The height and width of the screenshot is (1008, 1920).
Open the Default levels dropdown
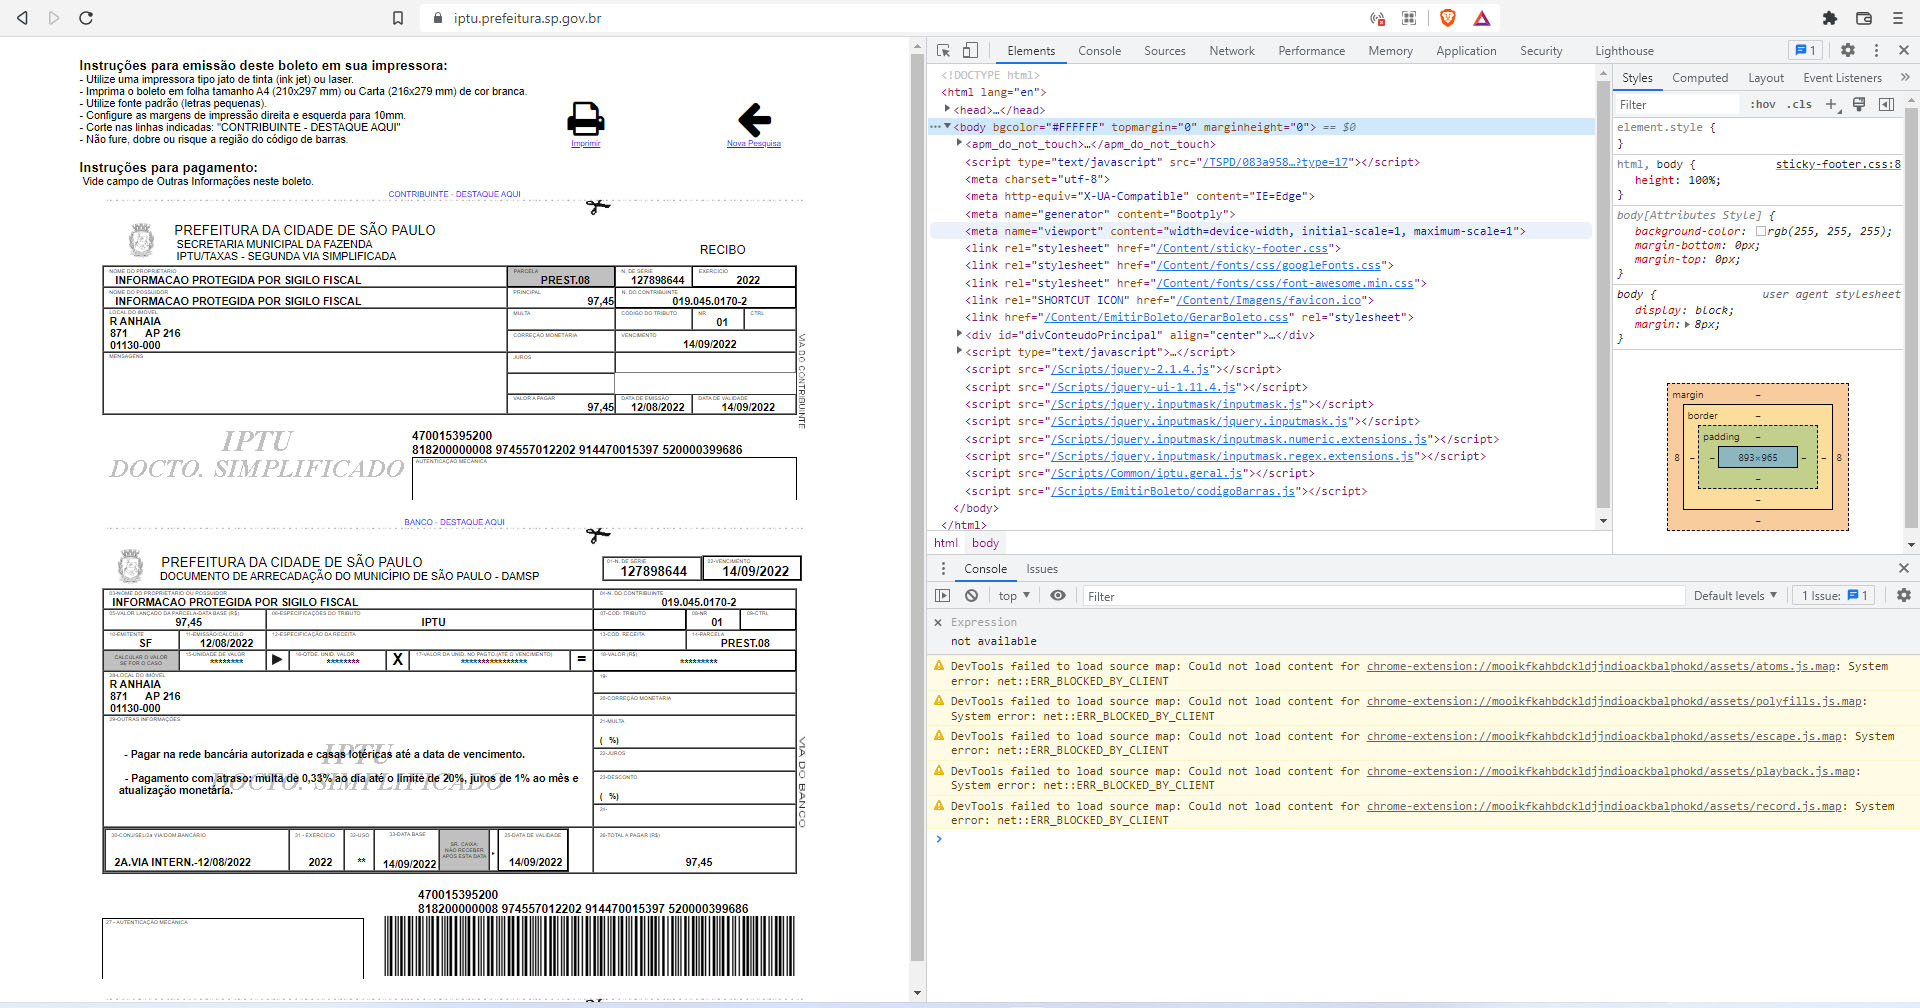tap(1735, 595)
